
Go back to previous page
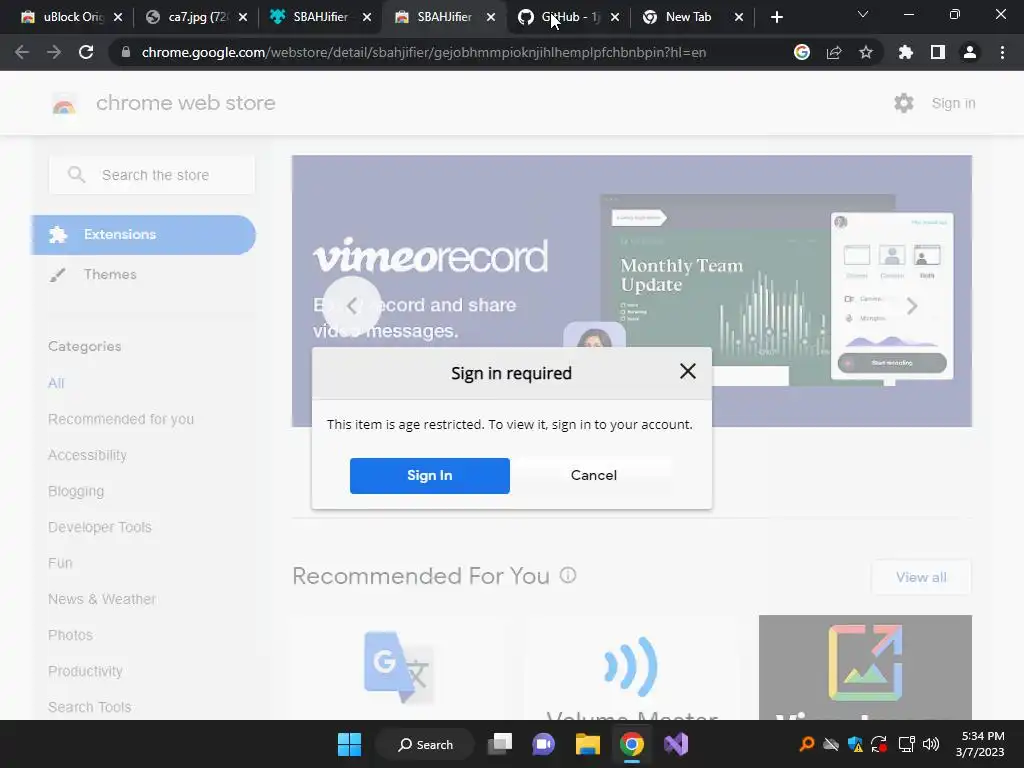coord(22,52)
